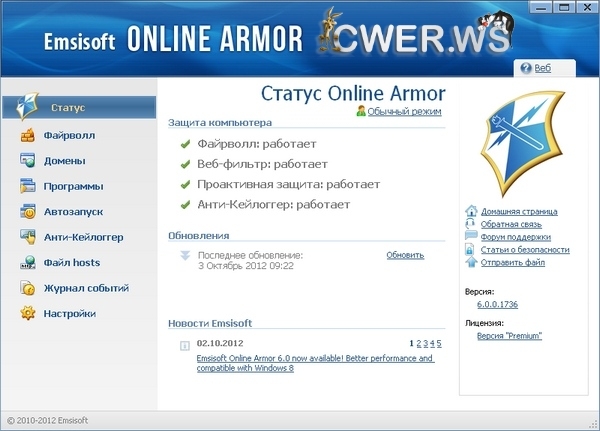600x431 pixels.
Task: Click the Анти-Кейлоггер hand icon
Action: click(28, 237)
